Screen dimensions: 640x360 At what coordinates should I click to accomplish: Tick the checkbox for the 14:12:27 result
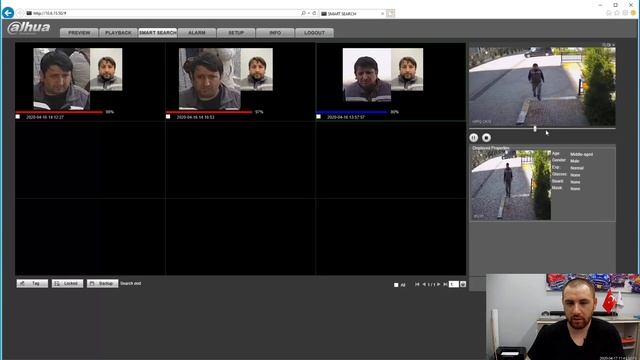point(18,117)
